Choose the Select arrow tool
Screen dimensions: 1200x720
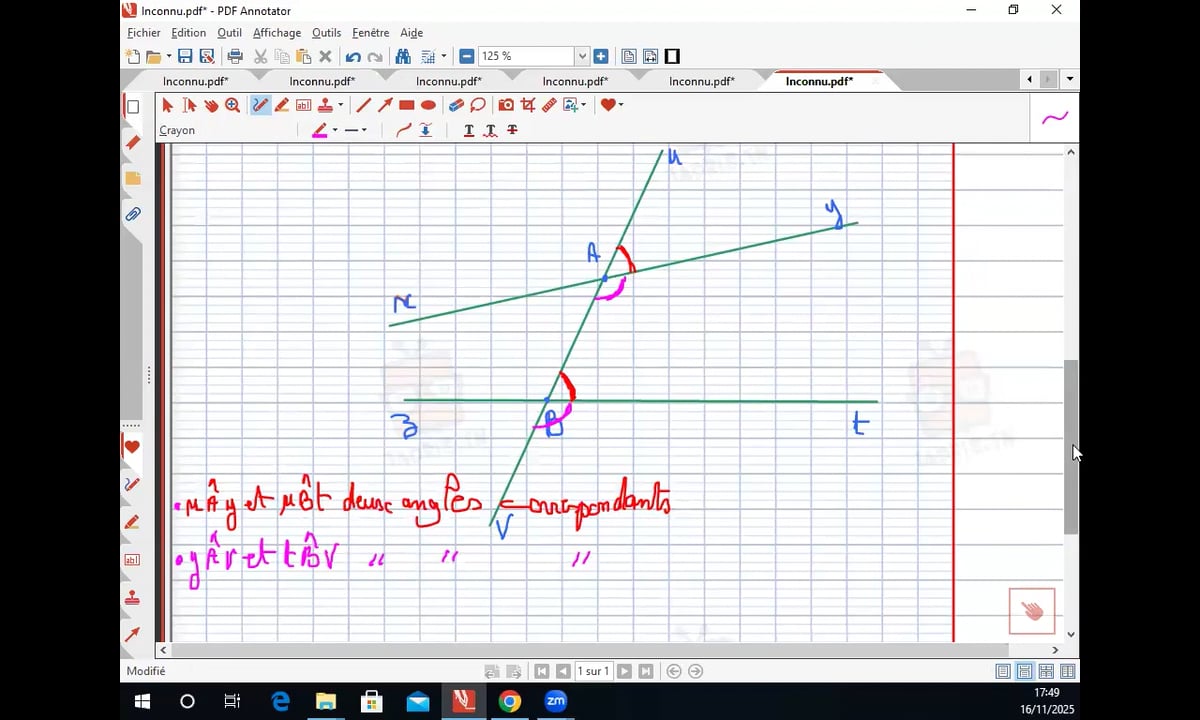(x=167, y=105)
